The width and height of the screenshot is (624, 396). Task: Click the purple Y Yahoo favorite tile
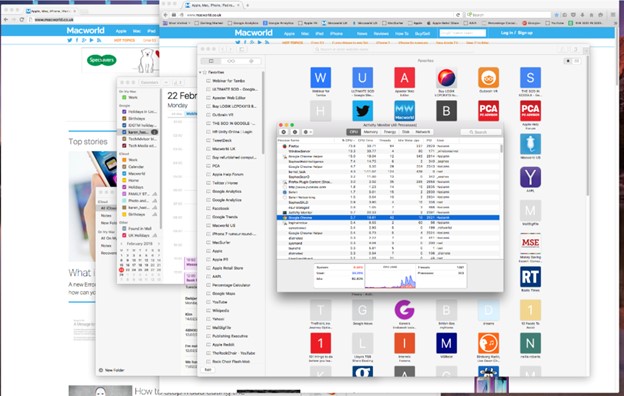(x=530, y=177)
